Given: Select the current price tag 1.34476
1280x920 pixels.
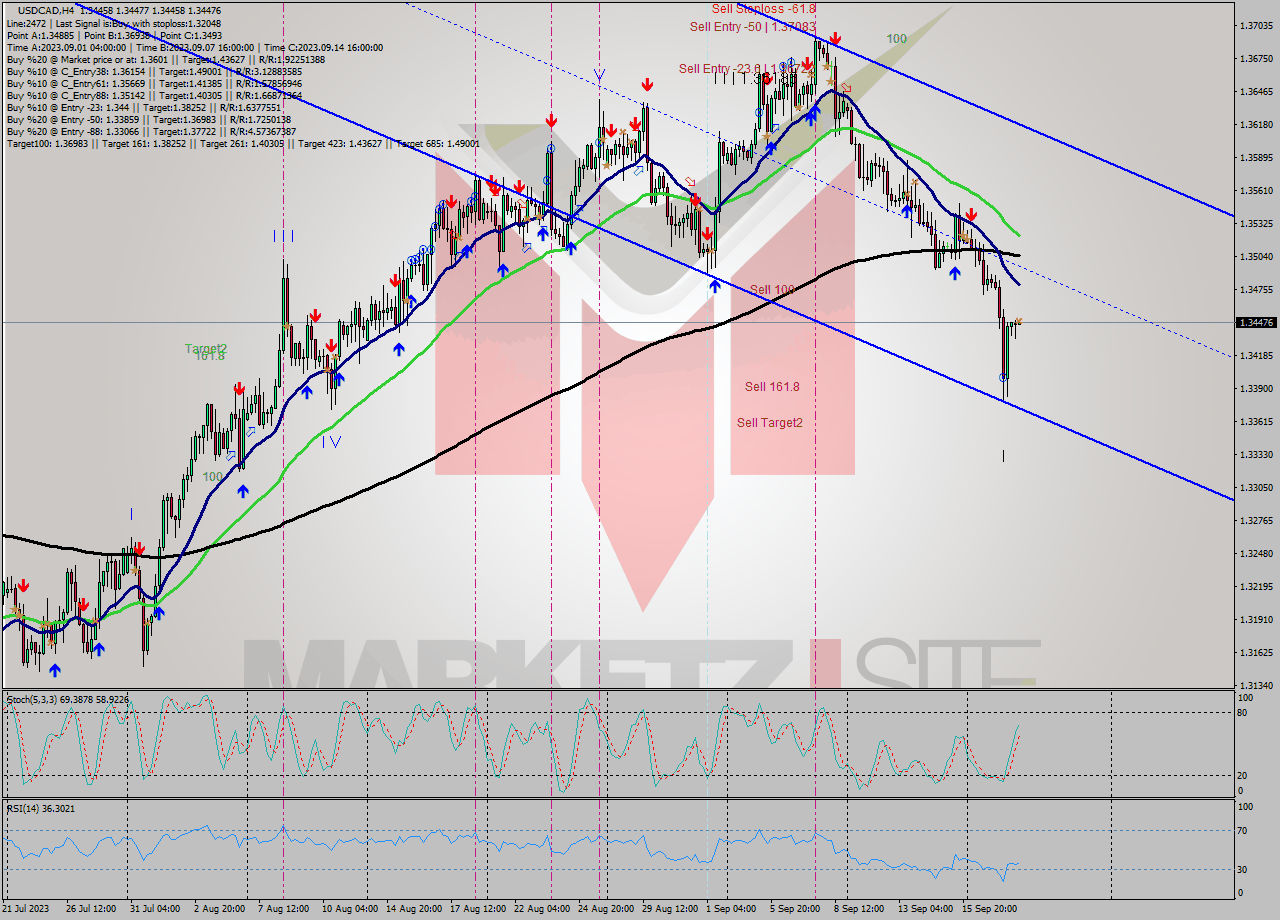Looking at the screenshot, I should (1256, 322).
